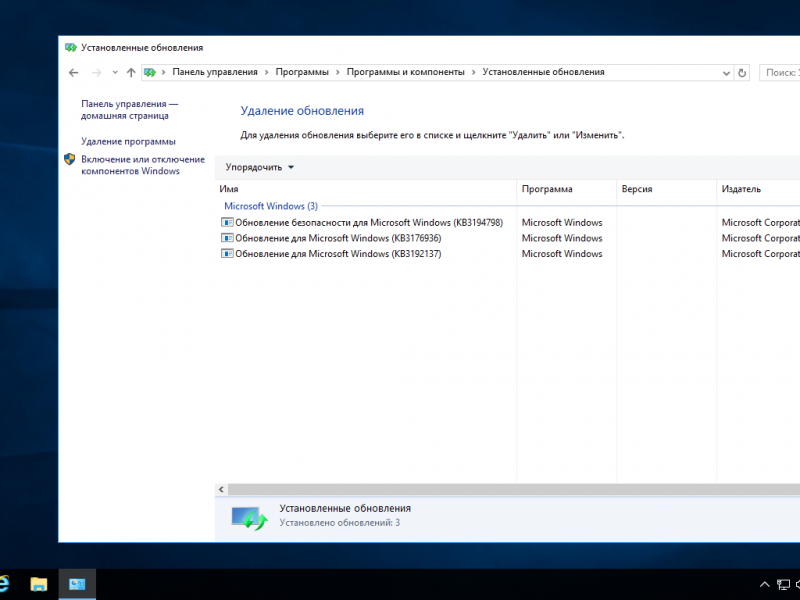This screenshot has height=600, width=800.
Task: Open the recent locations dropdown chevron
Action: 115,72
